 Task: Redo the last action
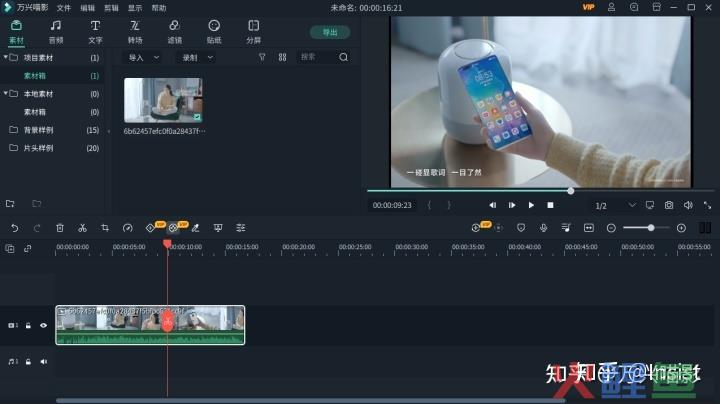click(37, 228)
